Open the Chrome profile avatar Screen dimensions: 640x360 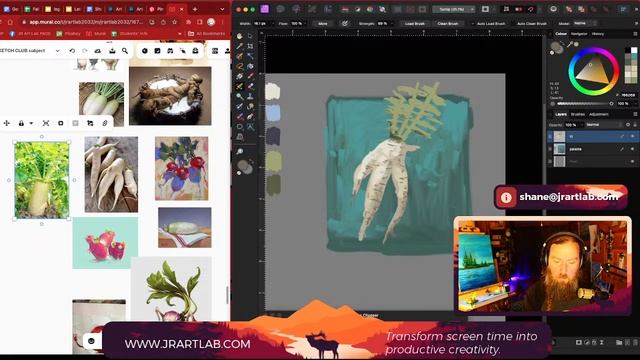[211, 22]
